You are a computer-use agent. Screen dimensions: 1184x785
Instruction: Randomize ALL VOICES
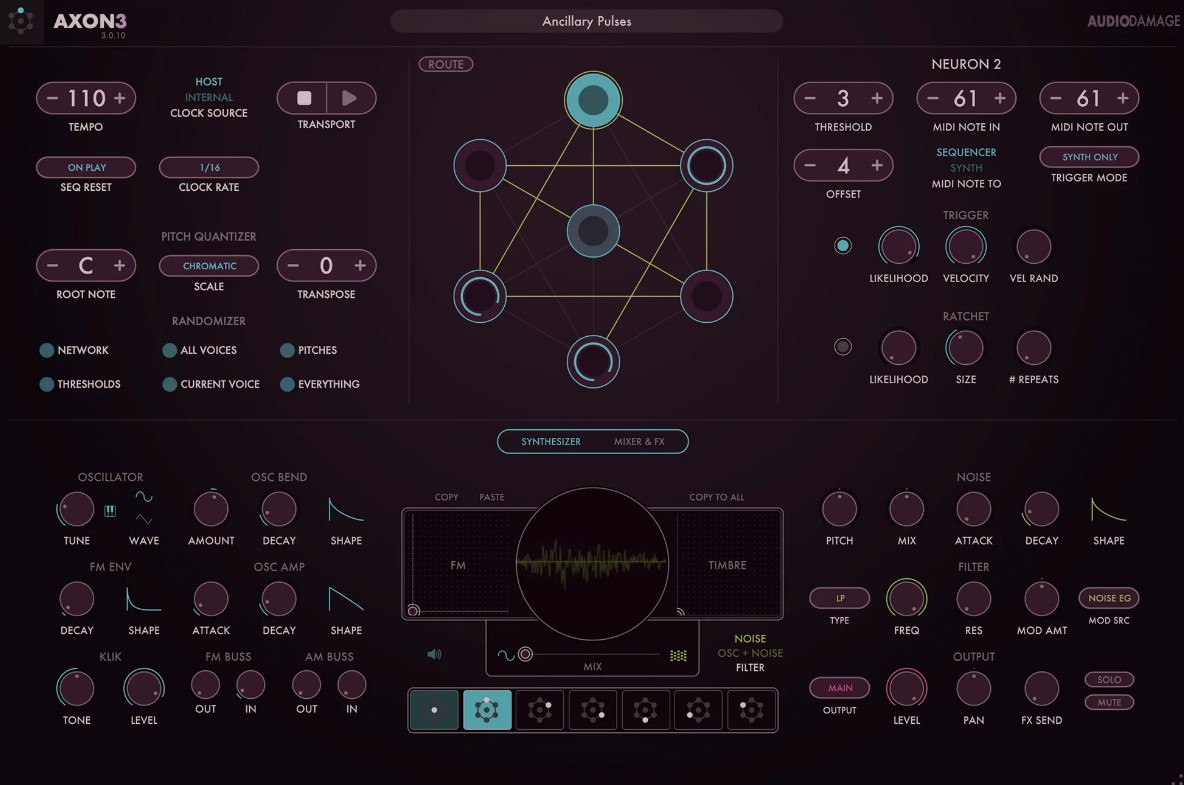pos(170,350)
